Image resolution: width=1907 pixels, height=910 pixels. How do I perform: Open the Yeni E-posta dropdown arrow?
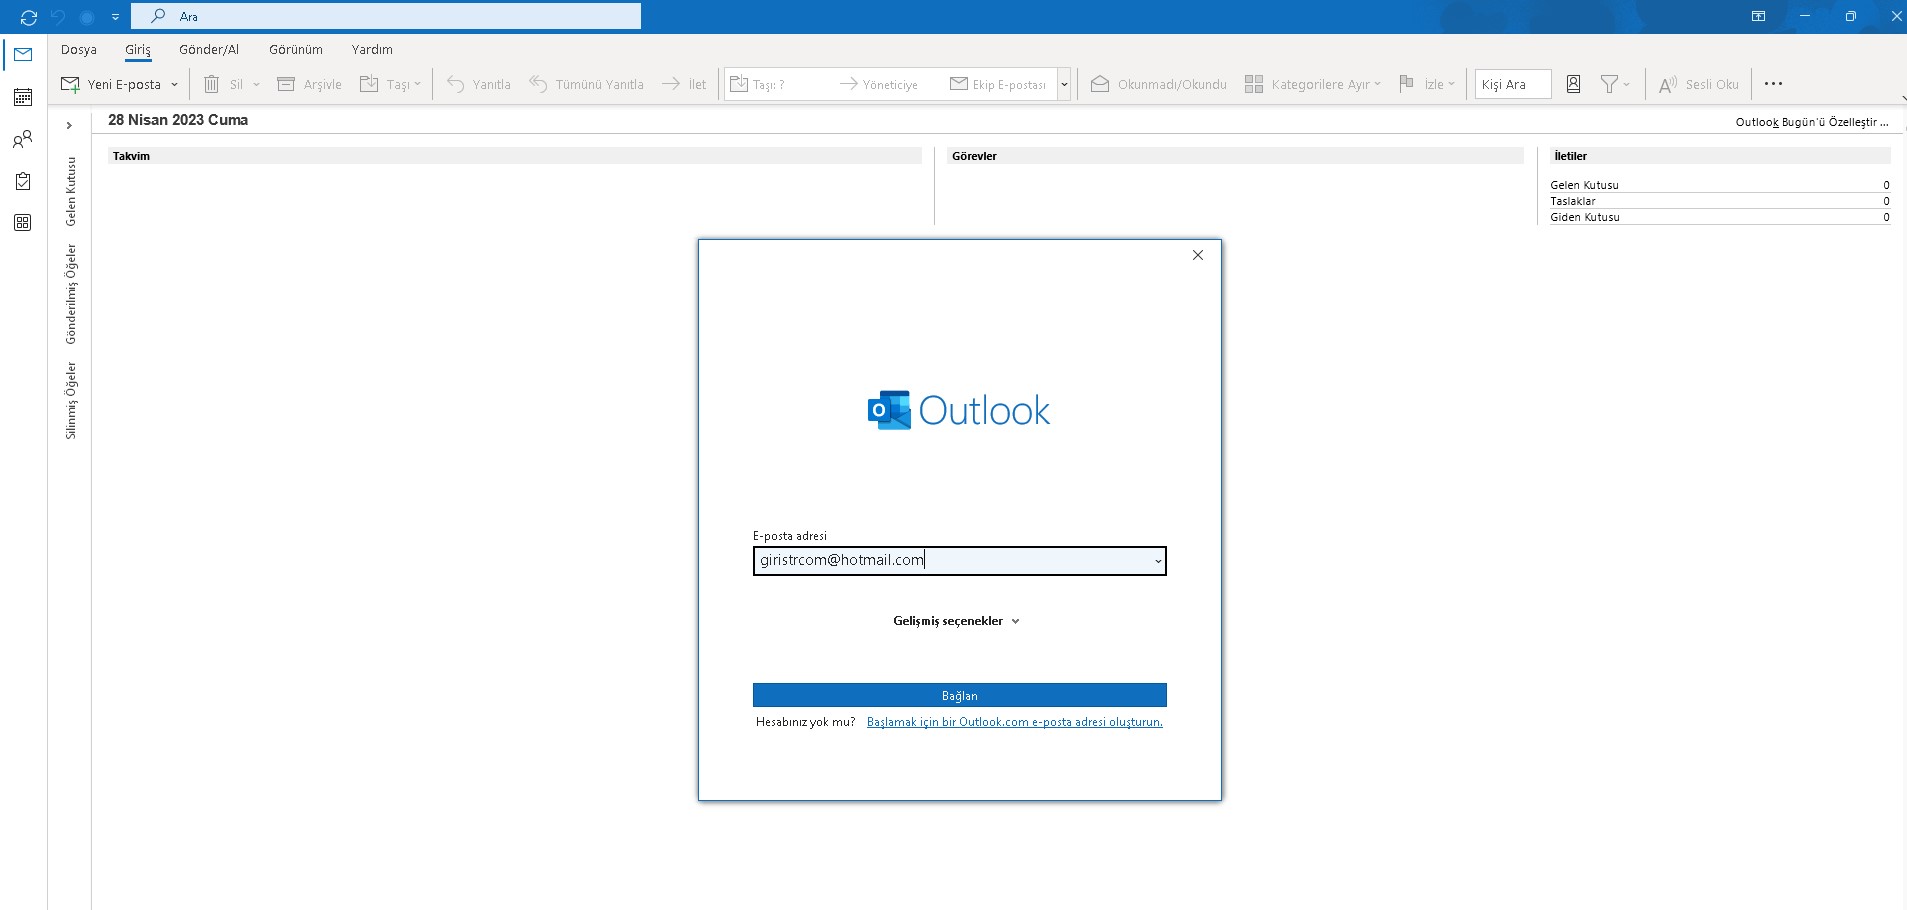[x=175, y=84]
